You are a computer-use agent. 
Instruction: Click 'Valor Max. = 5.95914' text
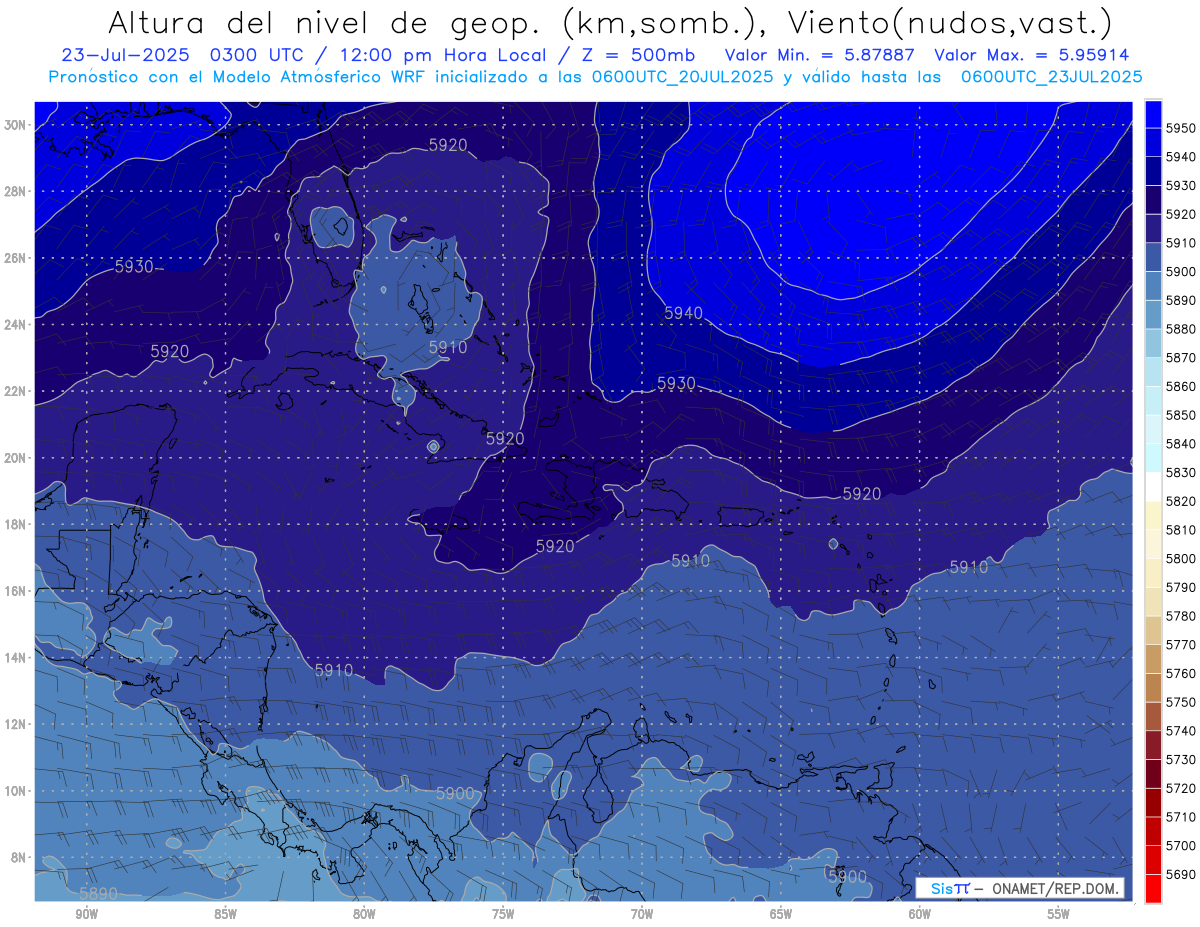(1031, 55)
